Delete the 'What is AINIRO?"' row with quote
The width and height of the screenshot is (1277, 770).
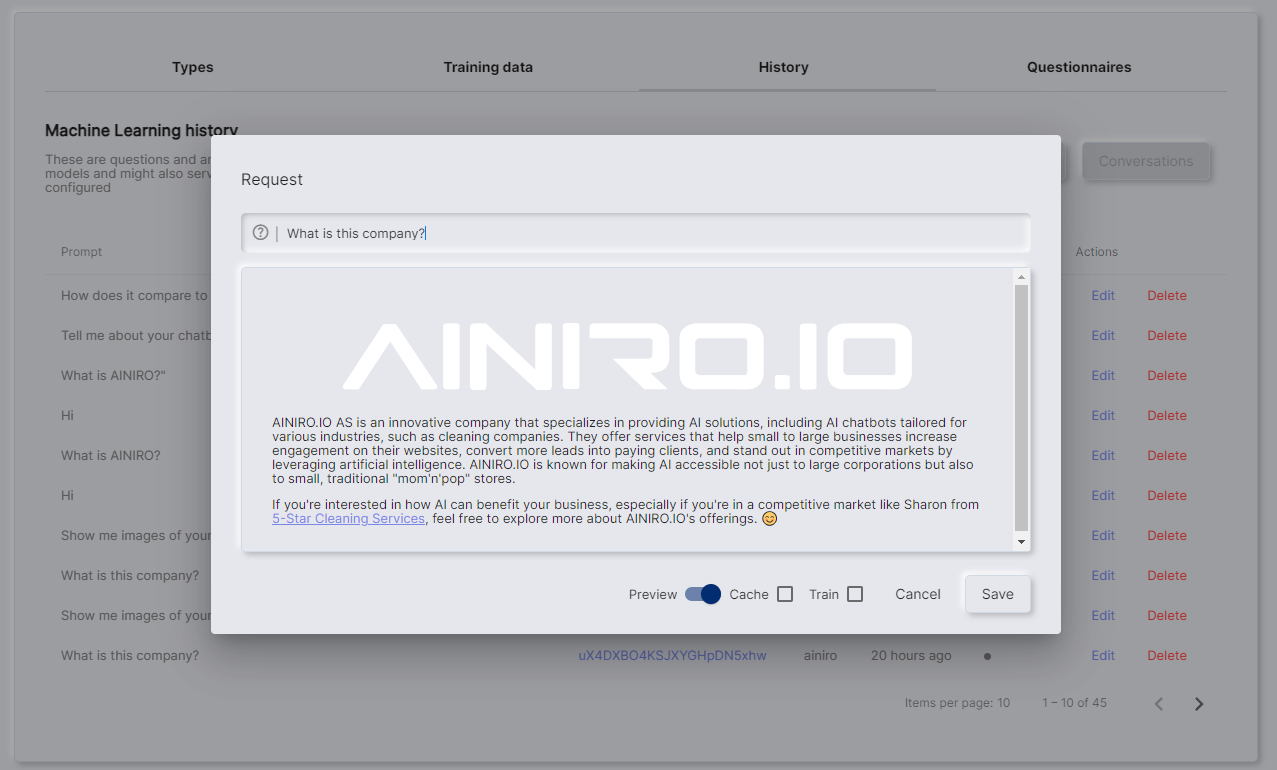(1167, 376)
